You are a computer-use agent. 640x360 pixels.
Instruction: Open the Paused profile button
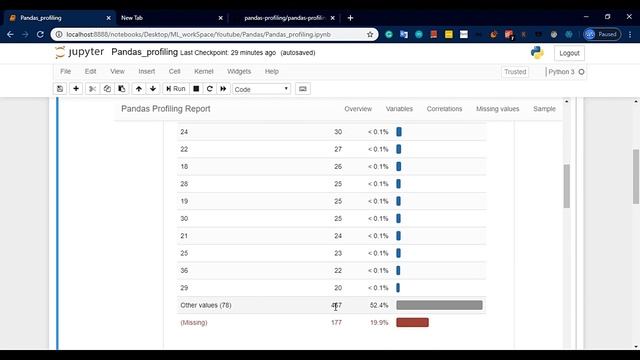pos(602,35)
